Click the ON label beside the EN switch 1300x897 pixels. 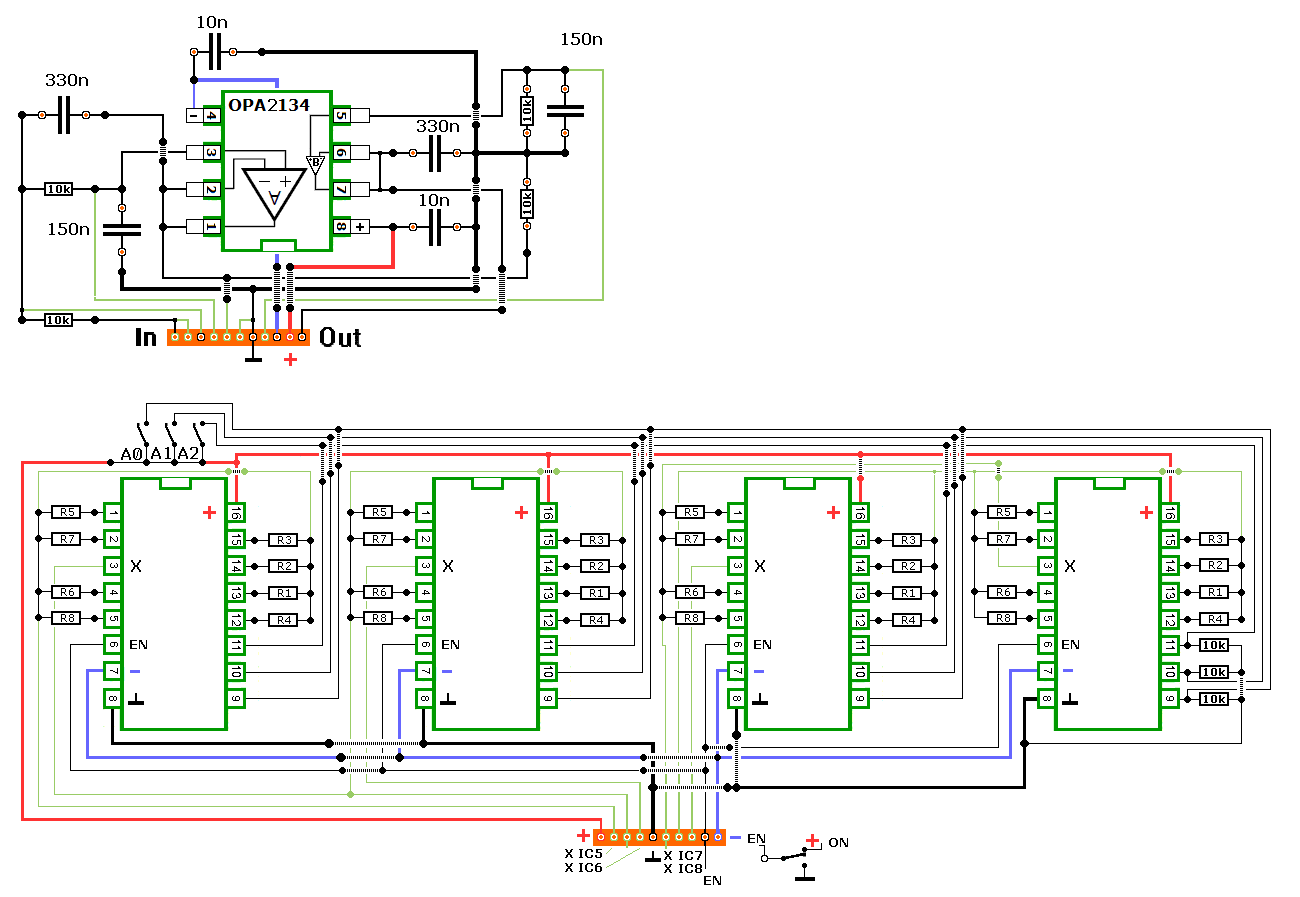[838, 843]
